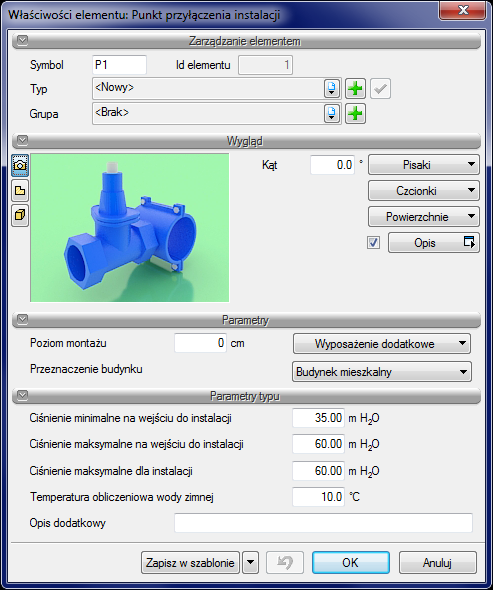493x590 pixels.
Task: Add new group with green plus icon
Action: coord(355,114)
